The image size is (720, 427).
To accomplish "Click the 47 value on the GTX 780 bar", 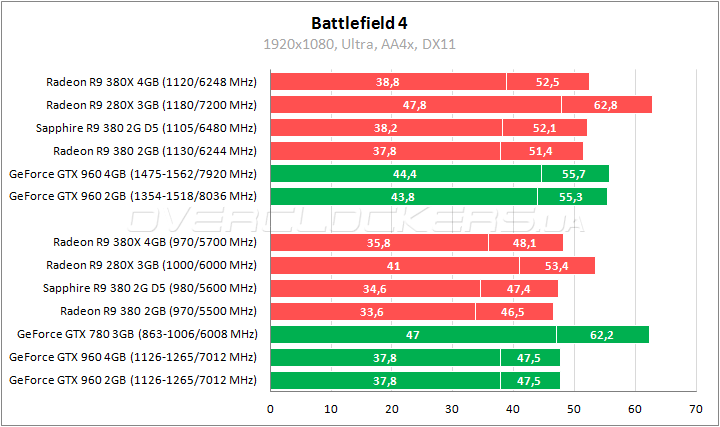I will (x=413, y=334).
